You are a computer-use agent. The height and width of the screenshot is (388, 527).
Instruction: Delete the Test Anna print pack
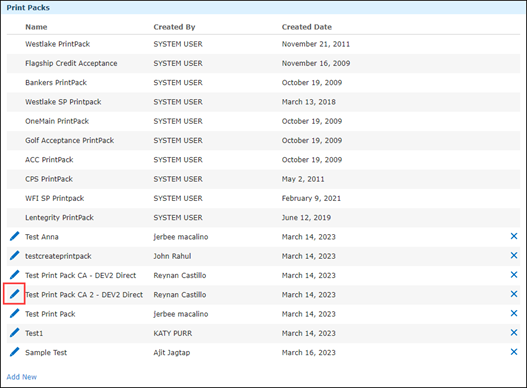point(514,236)
